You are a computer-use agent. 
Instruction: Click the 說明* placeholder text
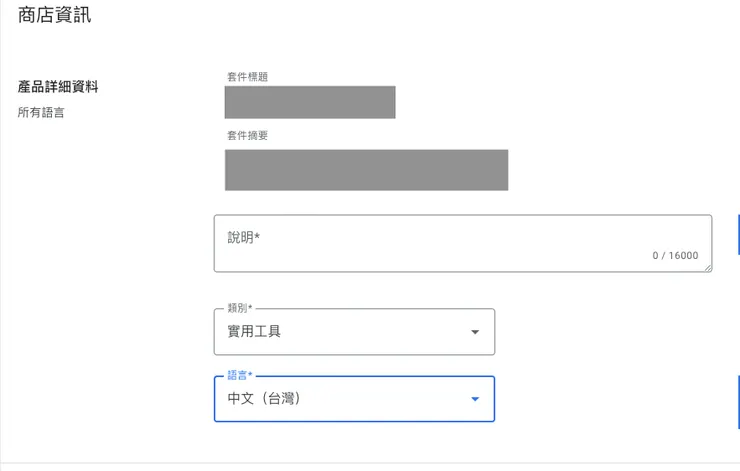click(x=243, y=238)
